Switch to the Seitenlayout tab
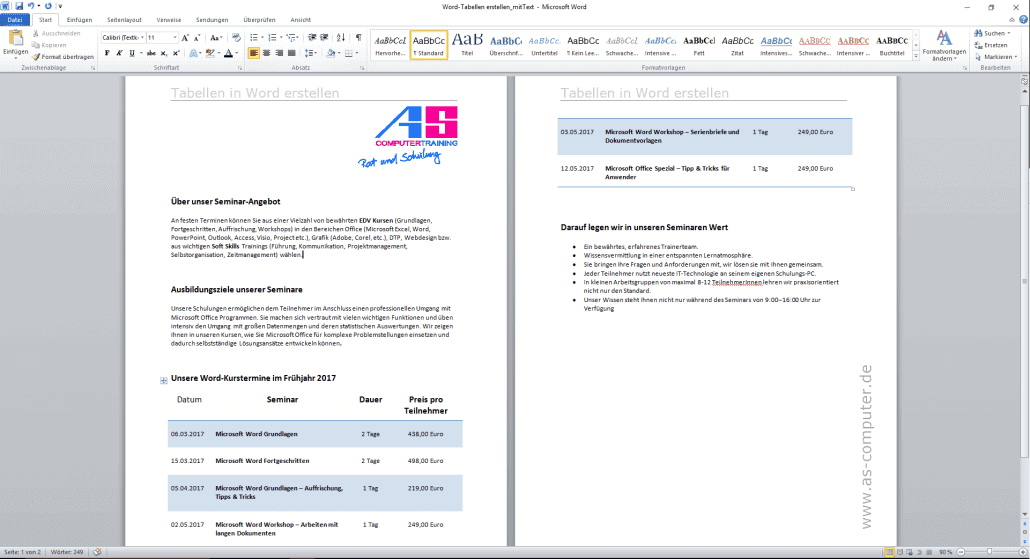Viewport: 1030px width, 559px height. click(124, 20)
